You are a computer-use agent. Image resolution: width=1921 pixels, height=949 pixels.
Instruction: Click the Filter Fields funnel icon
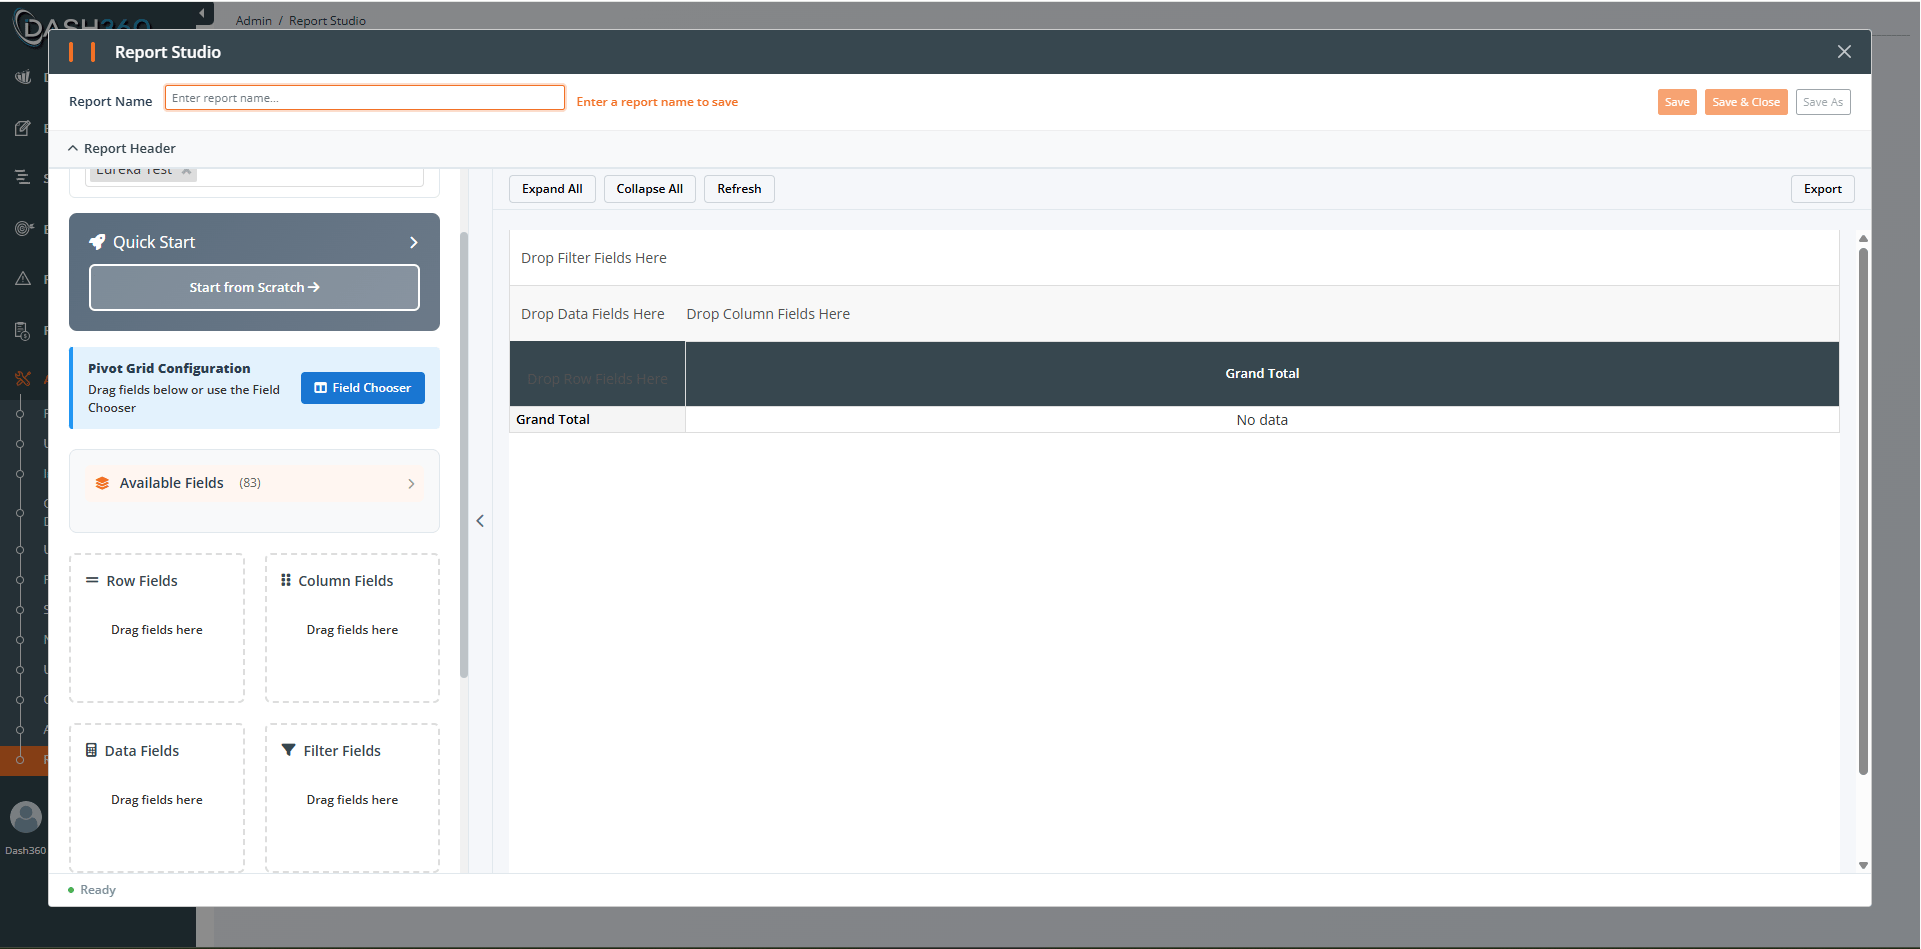288,750
